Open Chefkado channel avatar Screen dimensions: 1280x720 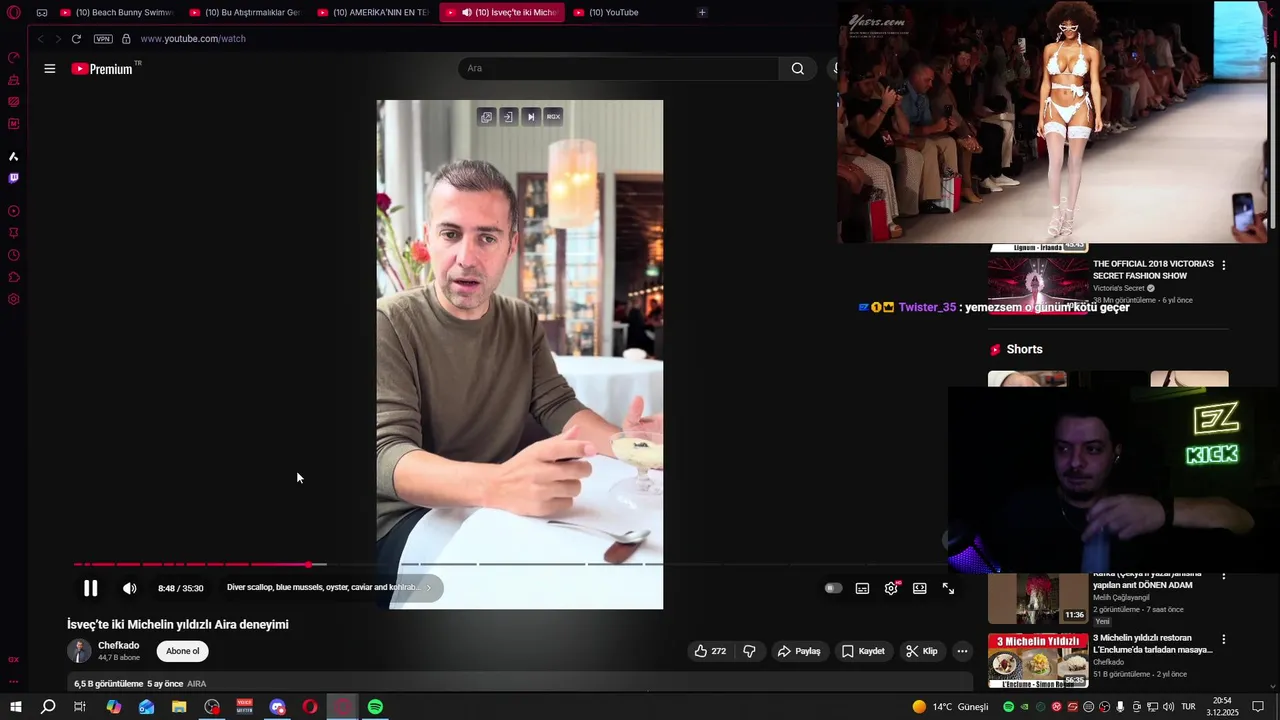[79, 651]
